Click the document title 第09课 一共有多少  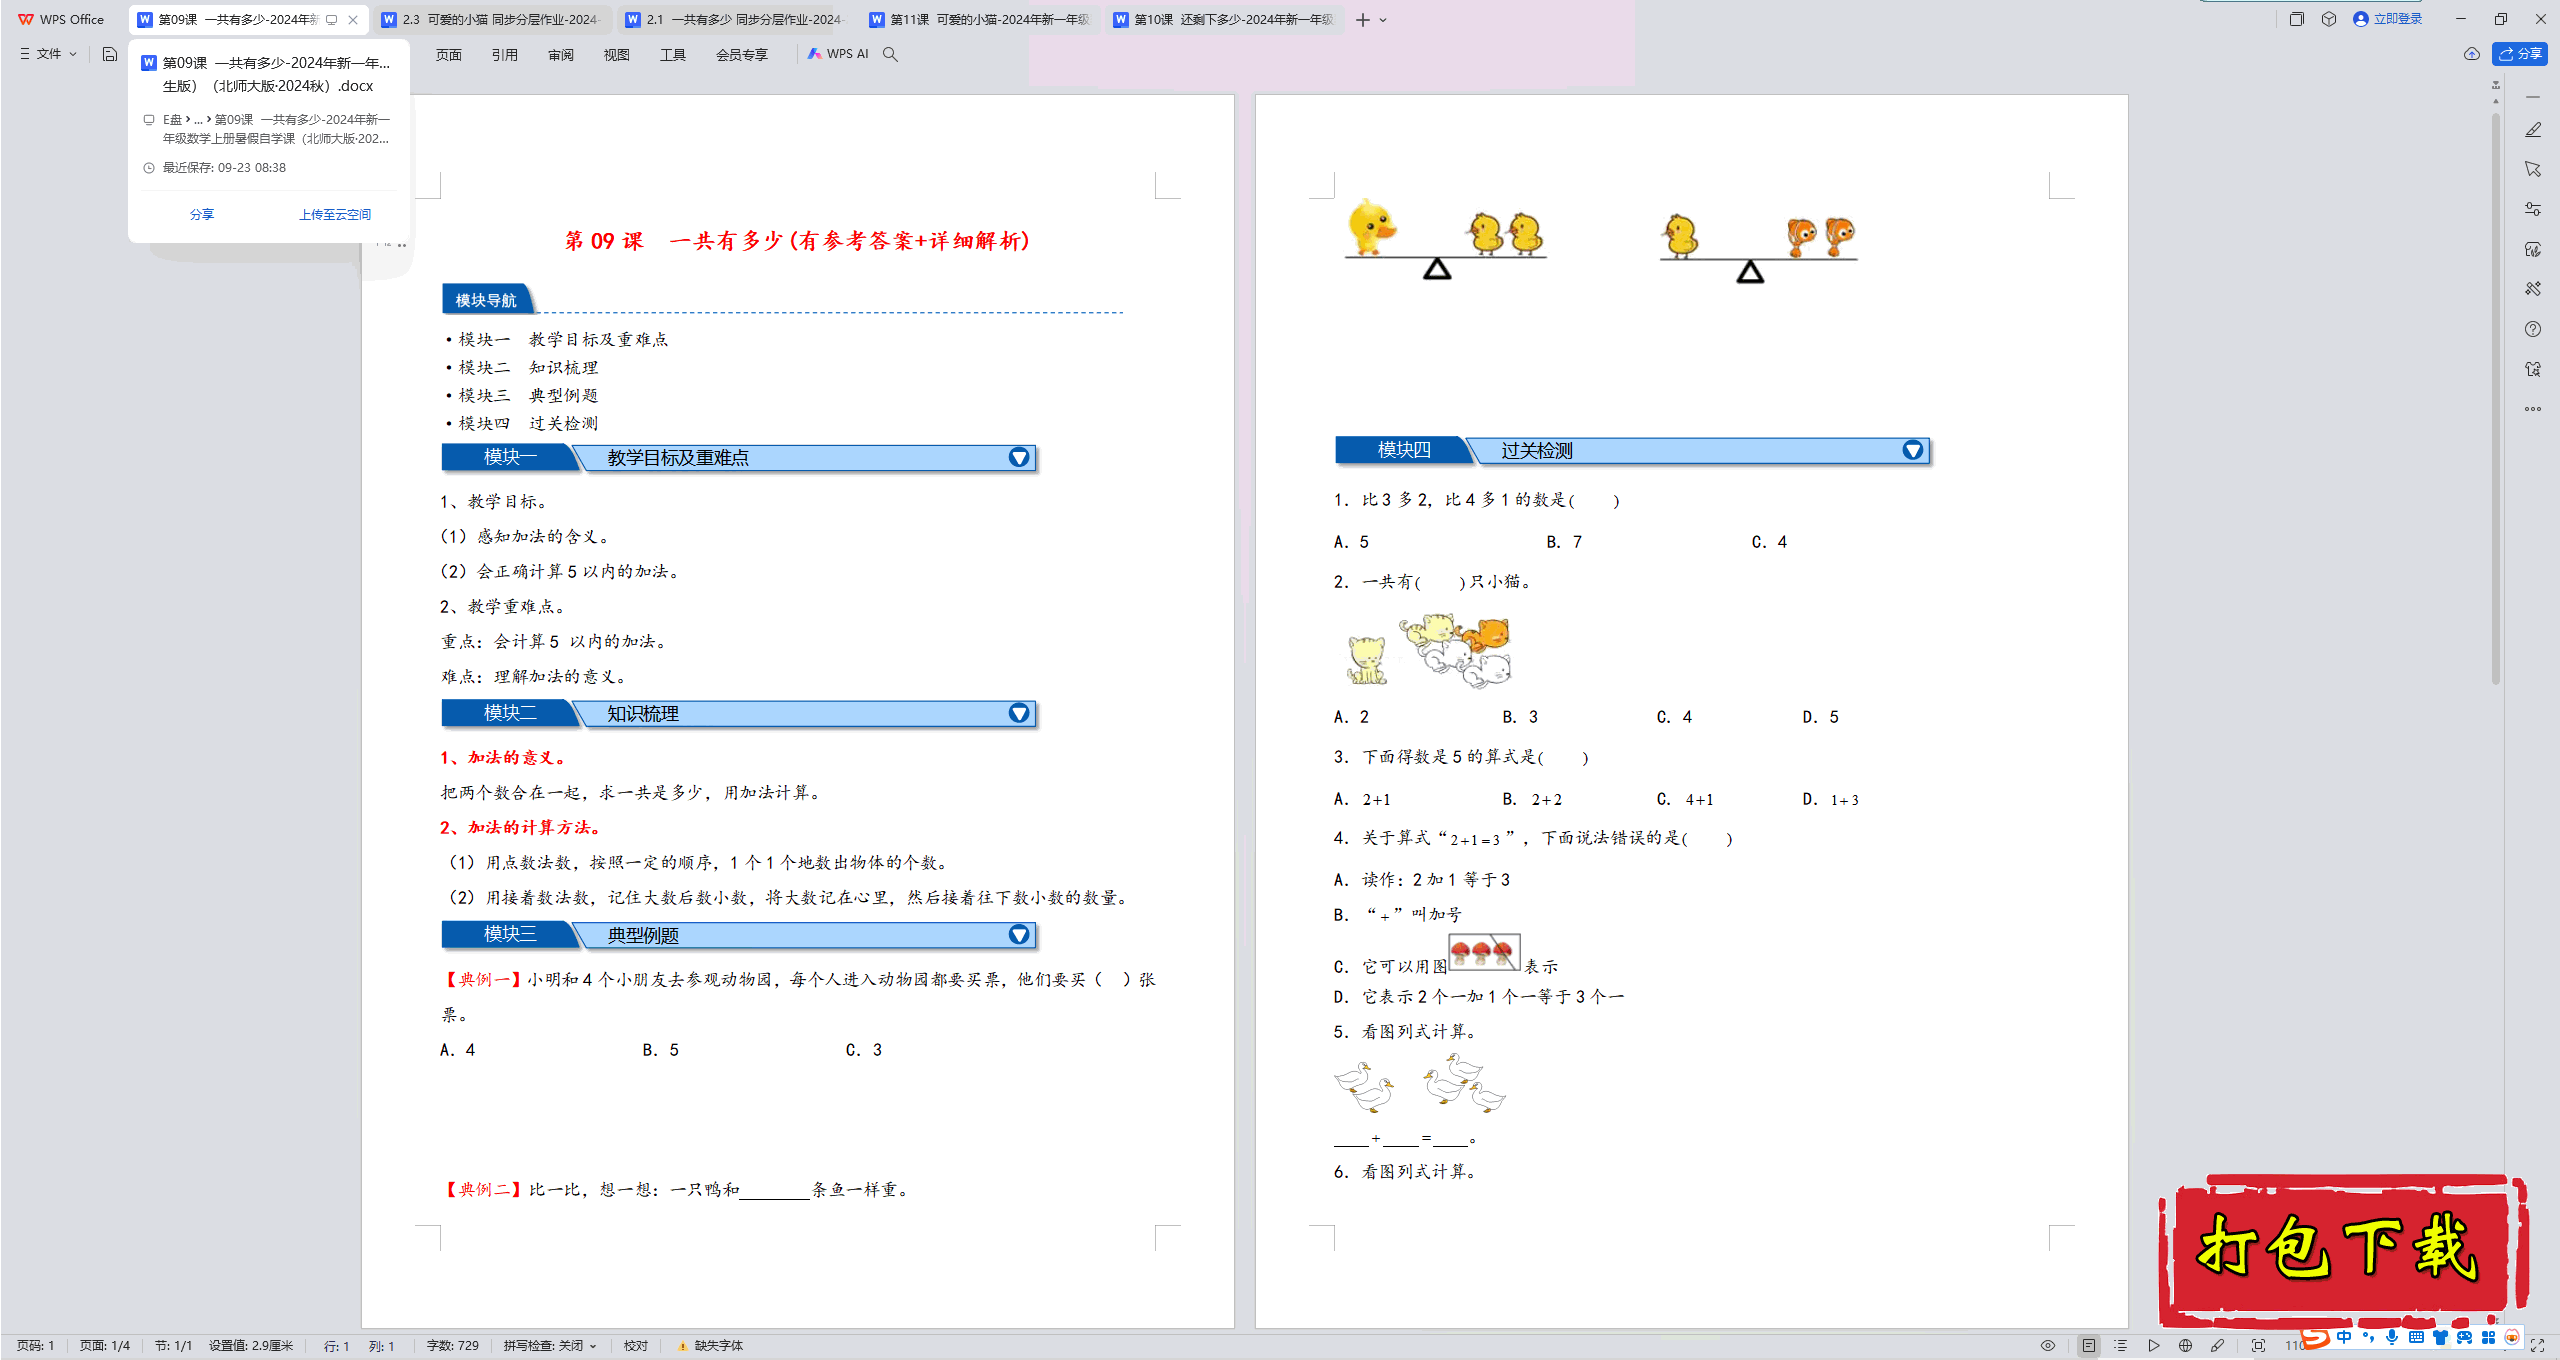click(797, 241)
